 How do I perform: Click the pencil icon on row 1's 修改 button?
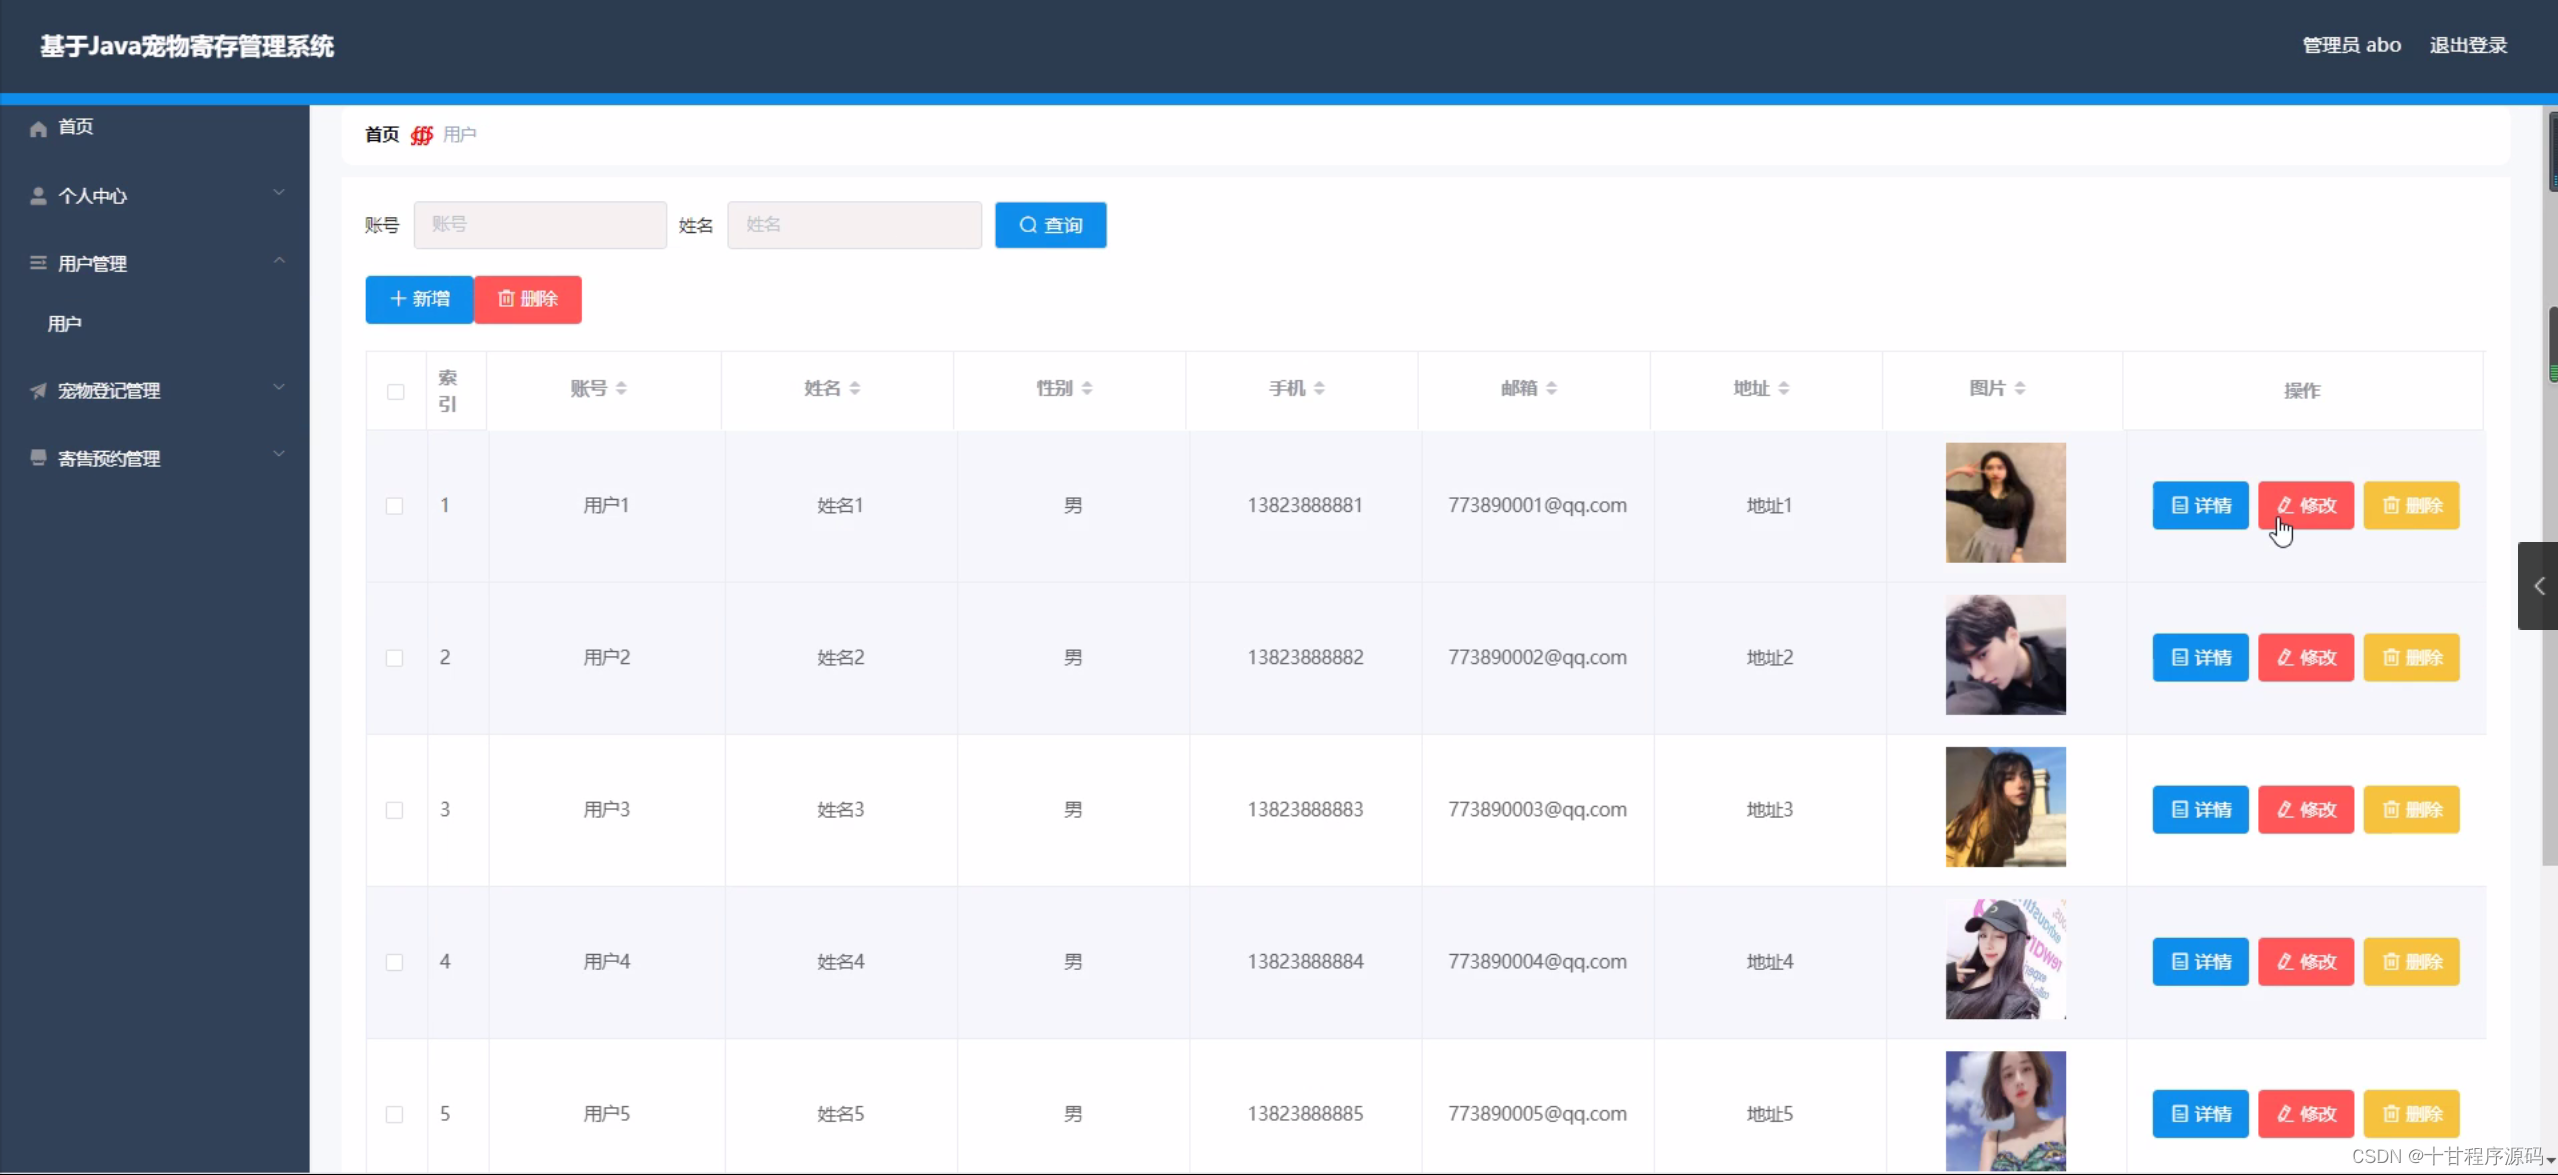[x=2283, y=505]
